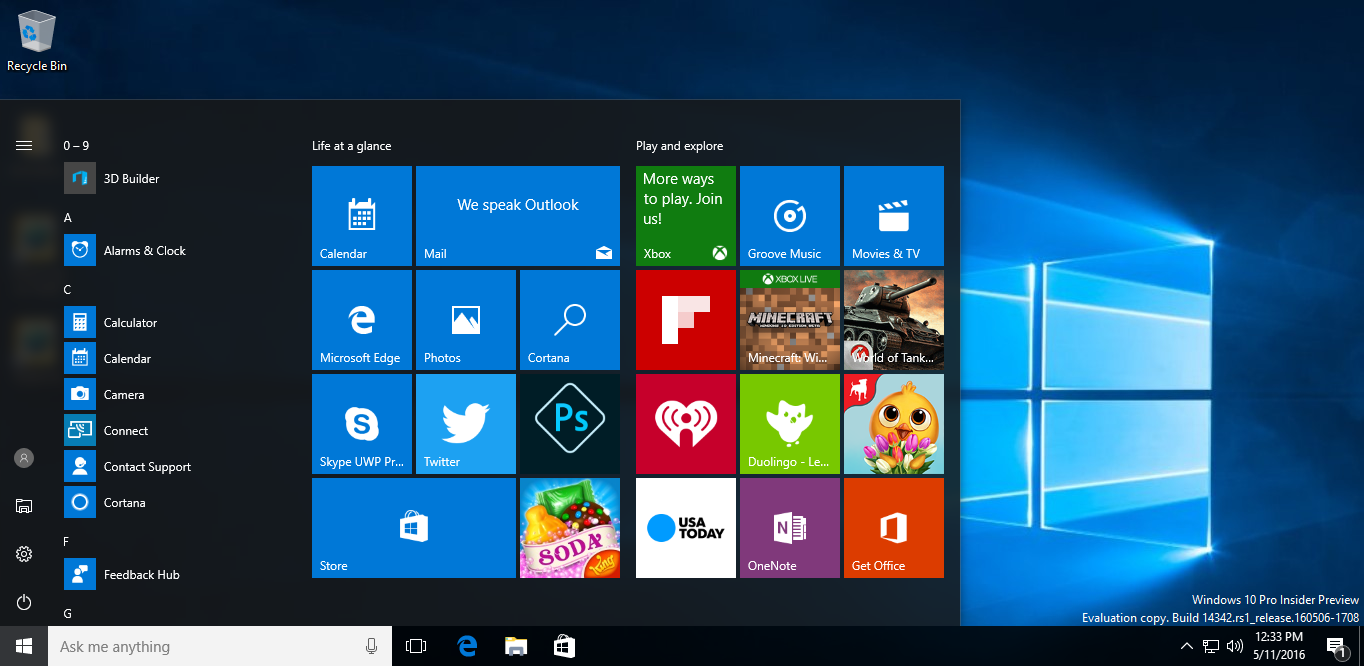Open the Twitter tile

[466, 424]
